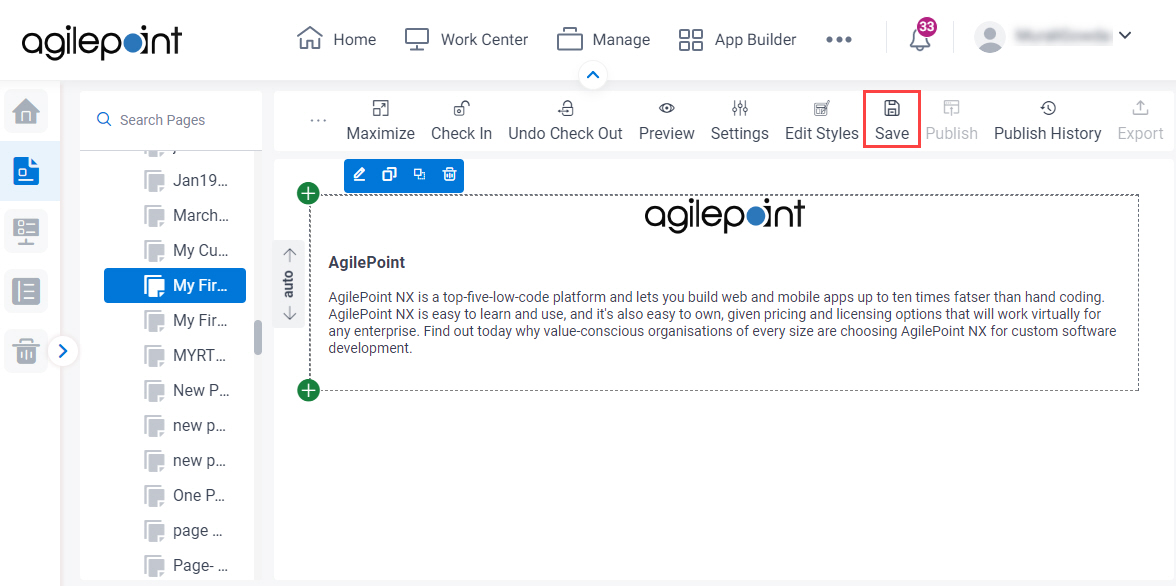Click the user avatar icon
Image resolution: width=1176 pixels, height=586 pixels.
(990, 37)
